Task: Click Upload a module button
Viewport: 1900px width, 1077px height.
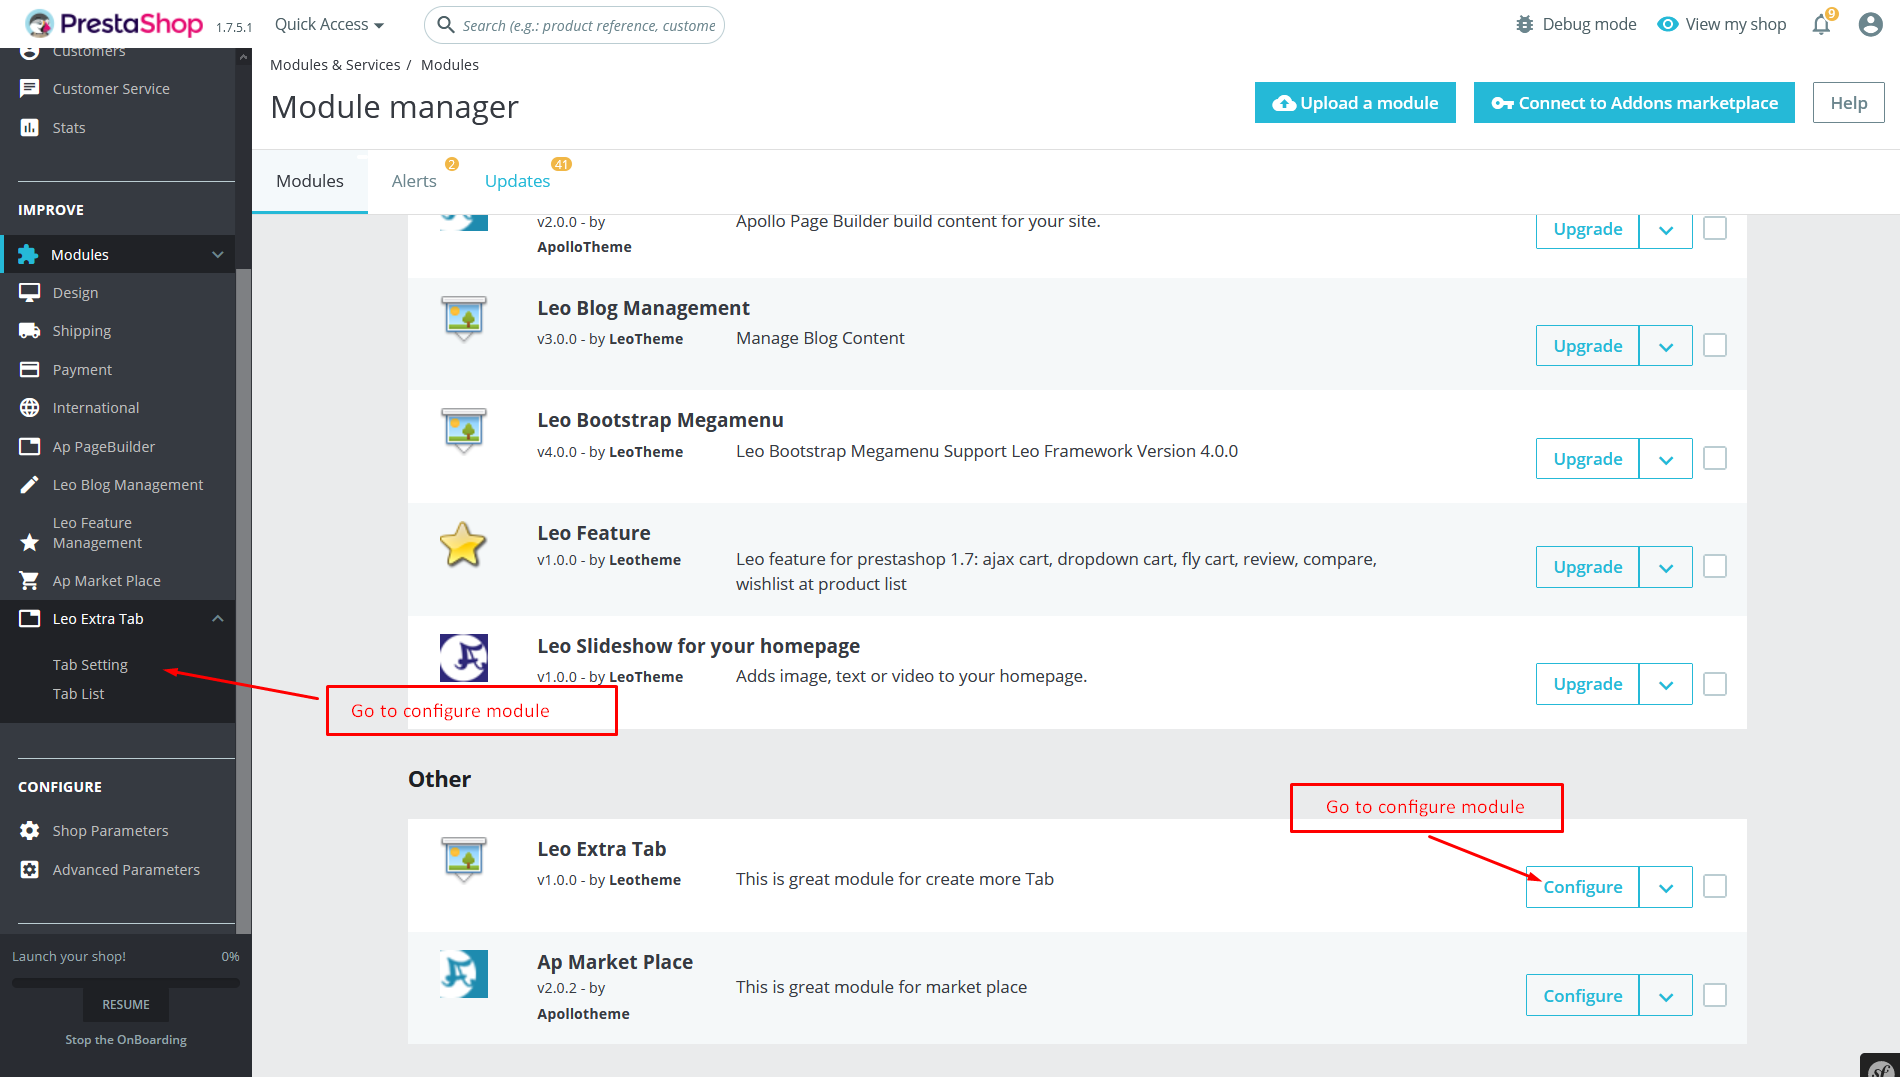Action: (x=1355, y=103)
